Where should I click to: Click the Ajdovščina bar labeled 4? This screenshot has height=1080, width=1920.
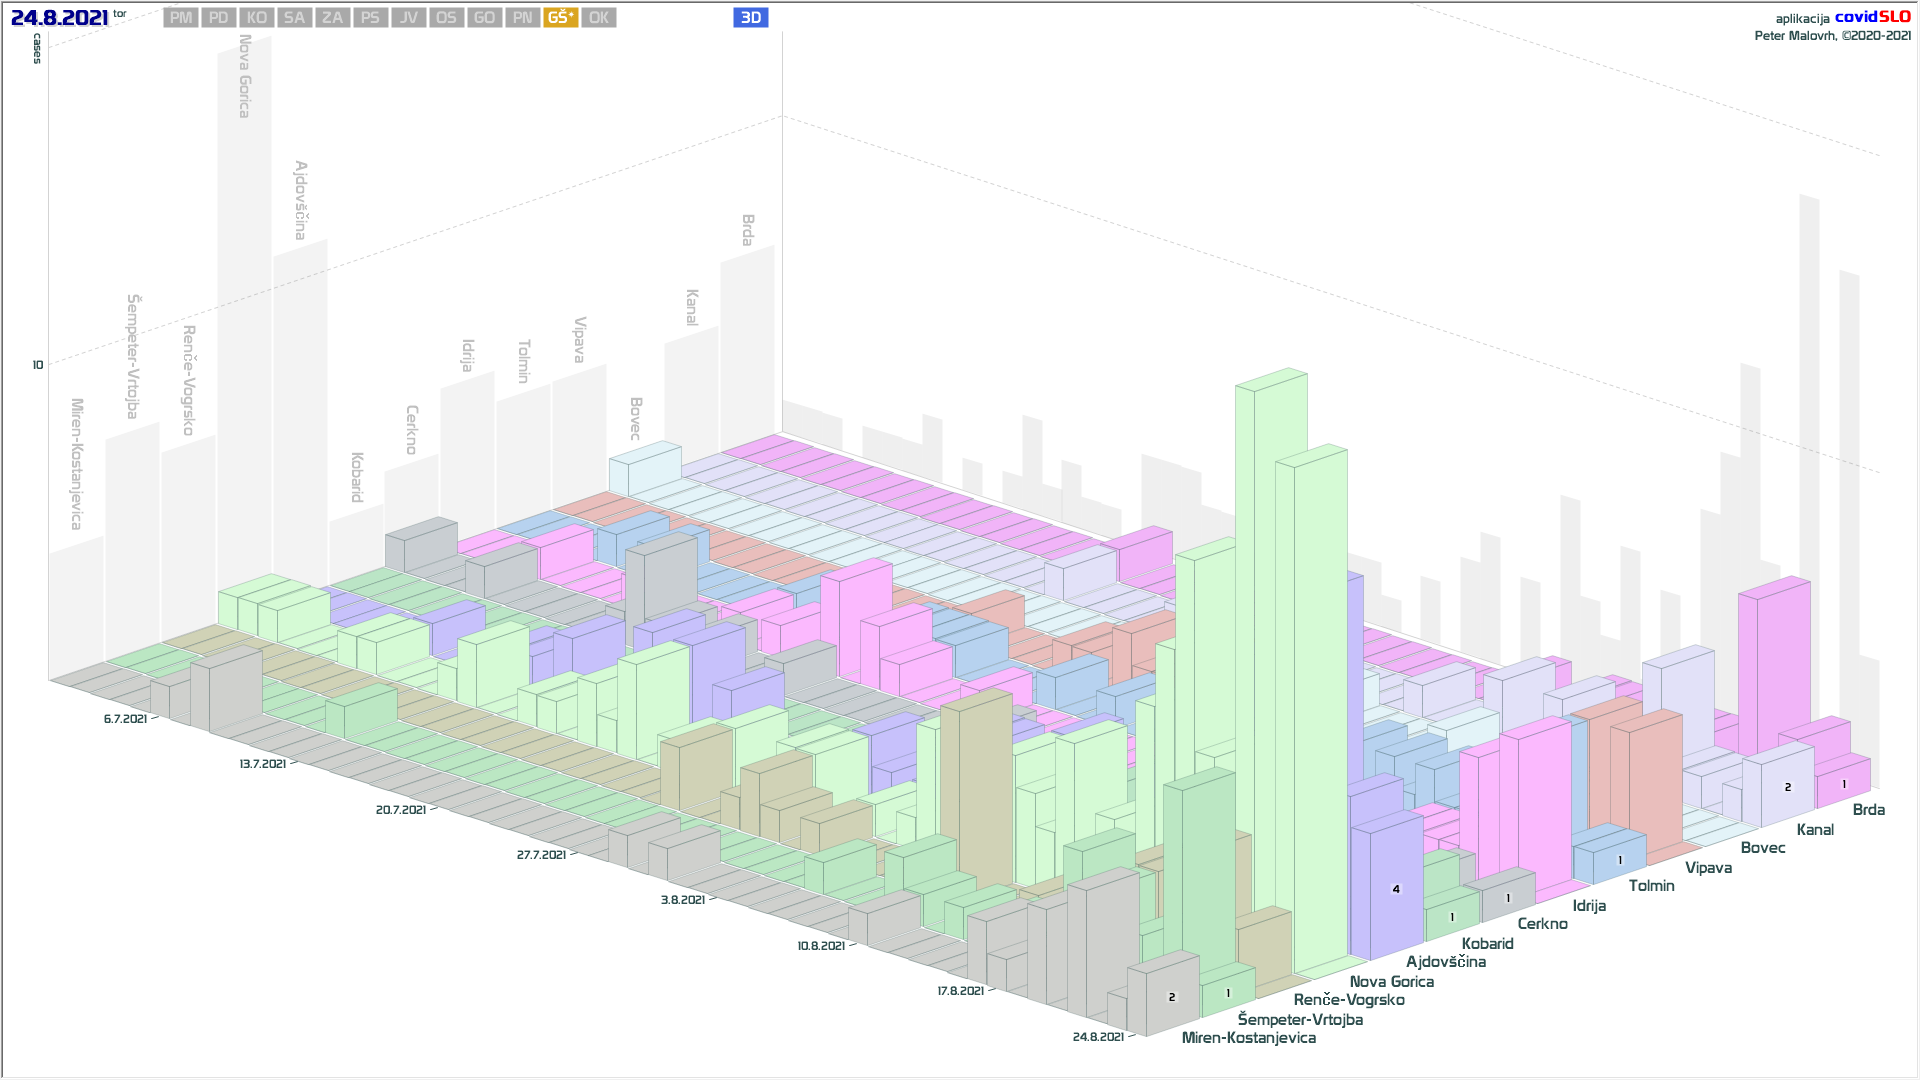tap(1396, 889)
